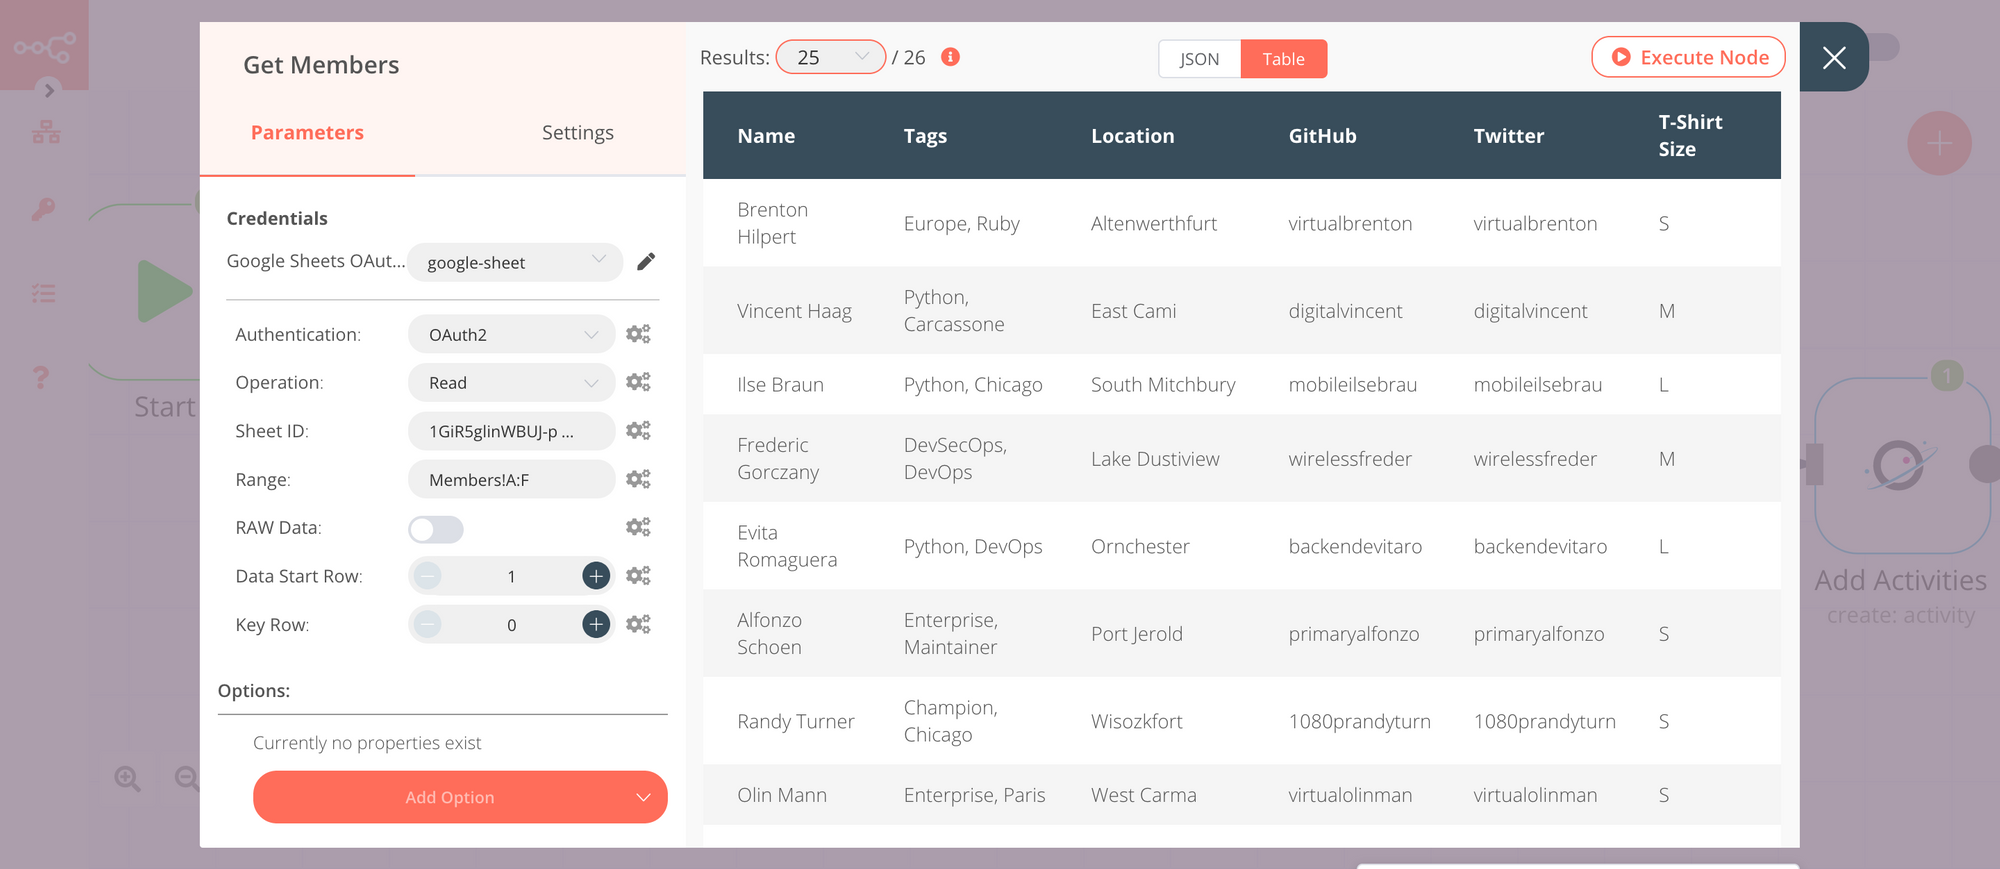Image resolution: width=2000 pixels, height=869 pixels.
Task: Open Workflows network icon in sidebar
Action: 46,132
